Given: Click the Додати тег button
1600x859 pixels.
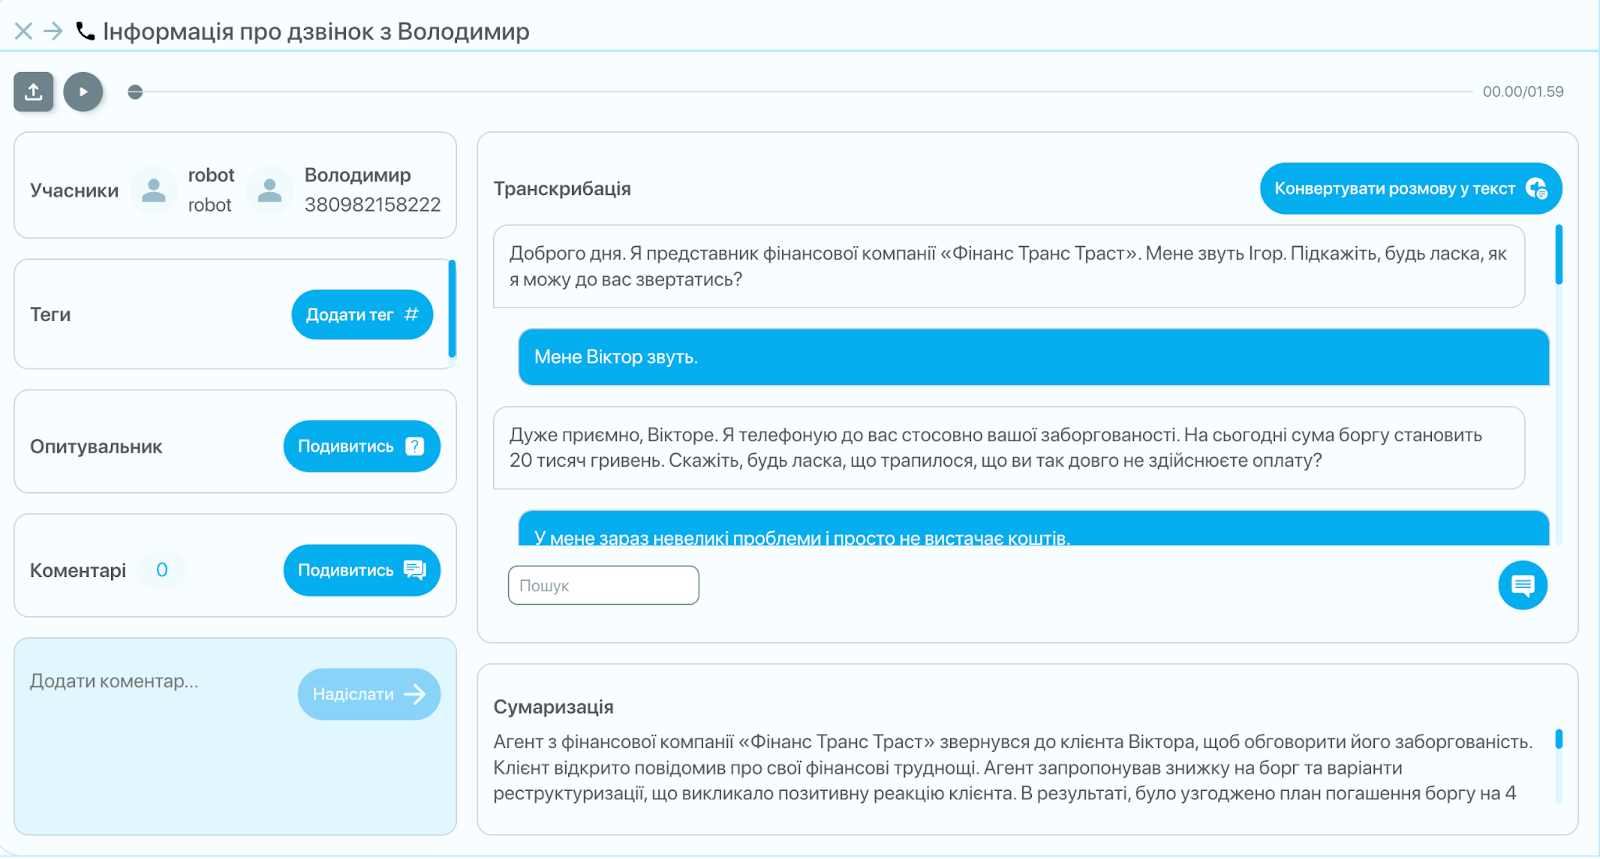Looking at the screenshot, I should coord(362,315).
